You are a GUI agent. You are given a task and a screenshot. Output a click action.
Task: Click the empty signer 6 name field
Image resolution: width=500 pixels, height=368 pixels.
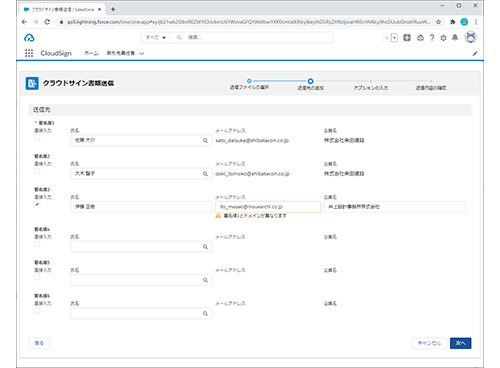[141, 313]
